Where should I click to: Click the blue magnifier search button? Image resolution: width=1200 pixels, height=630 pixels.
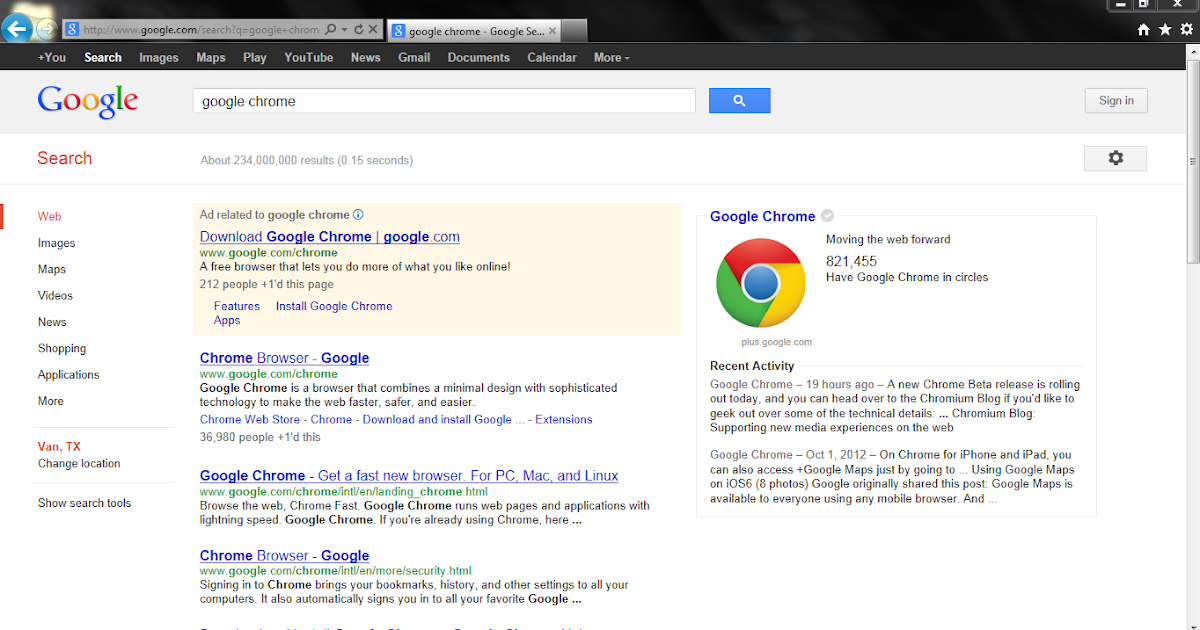(740, 101)
